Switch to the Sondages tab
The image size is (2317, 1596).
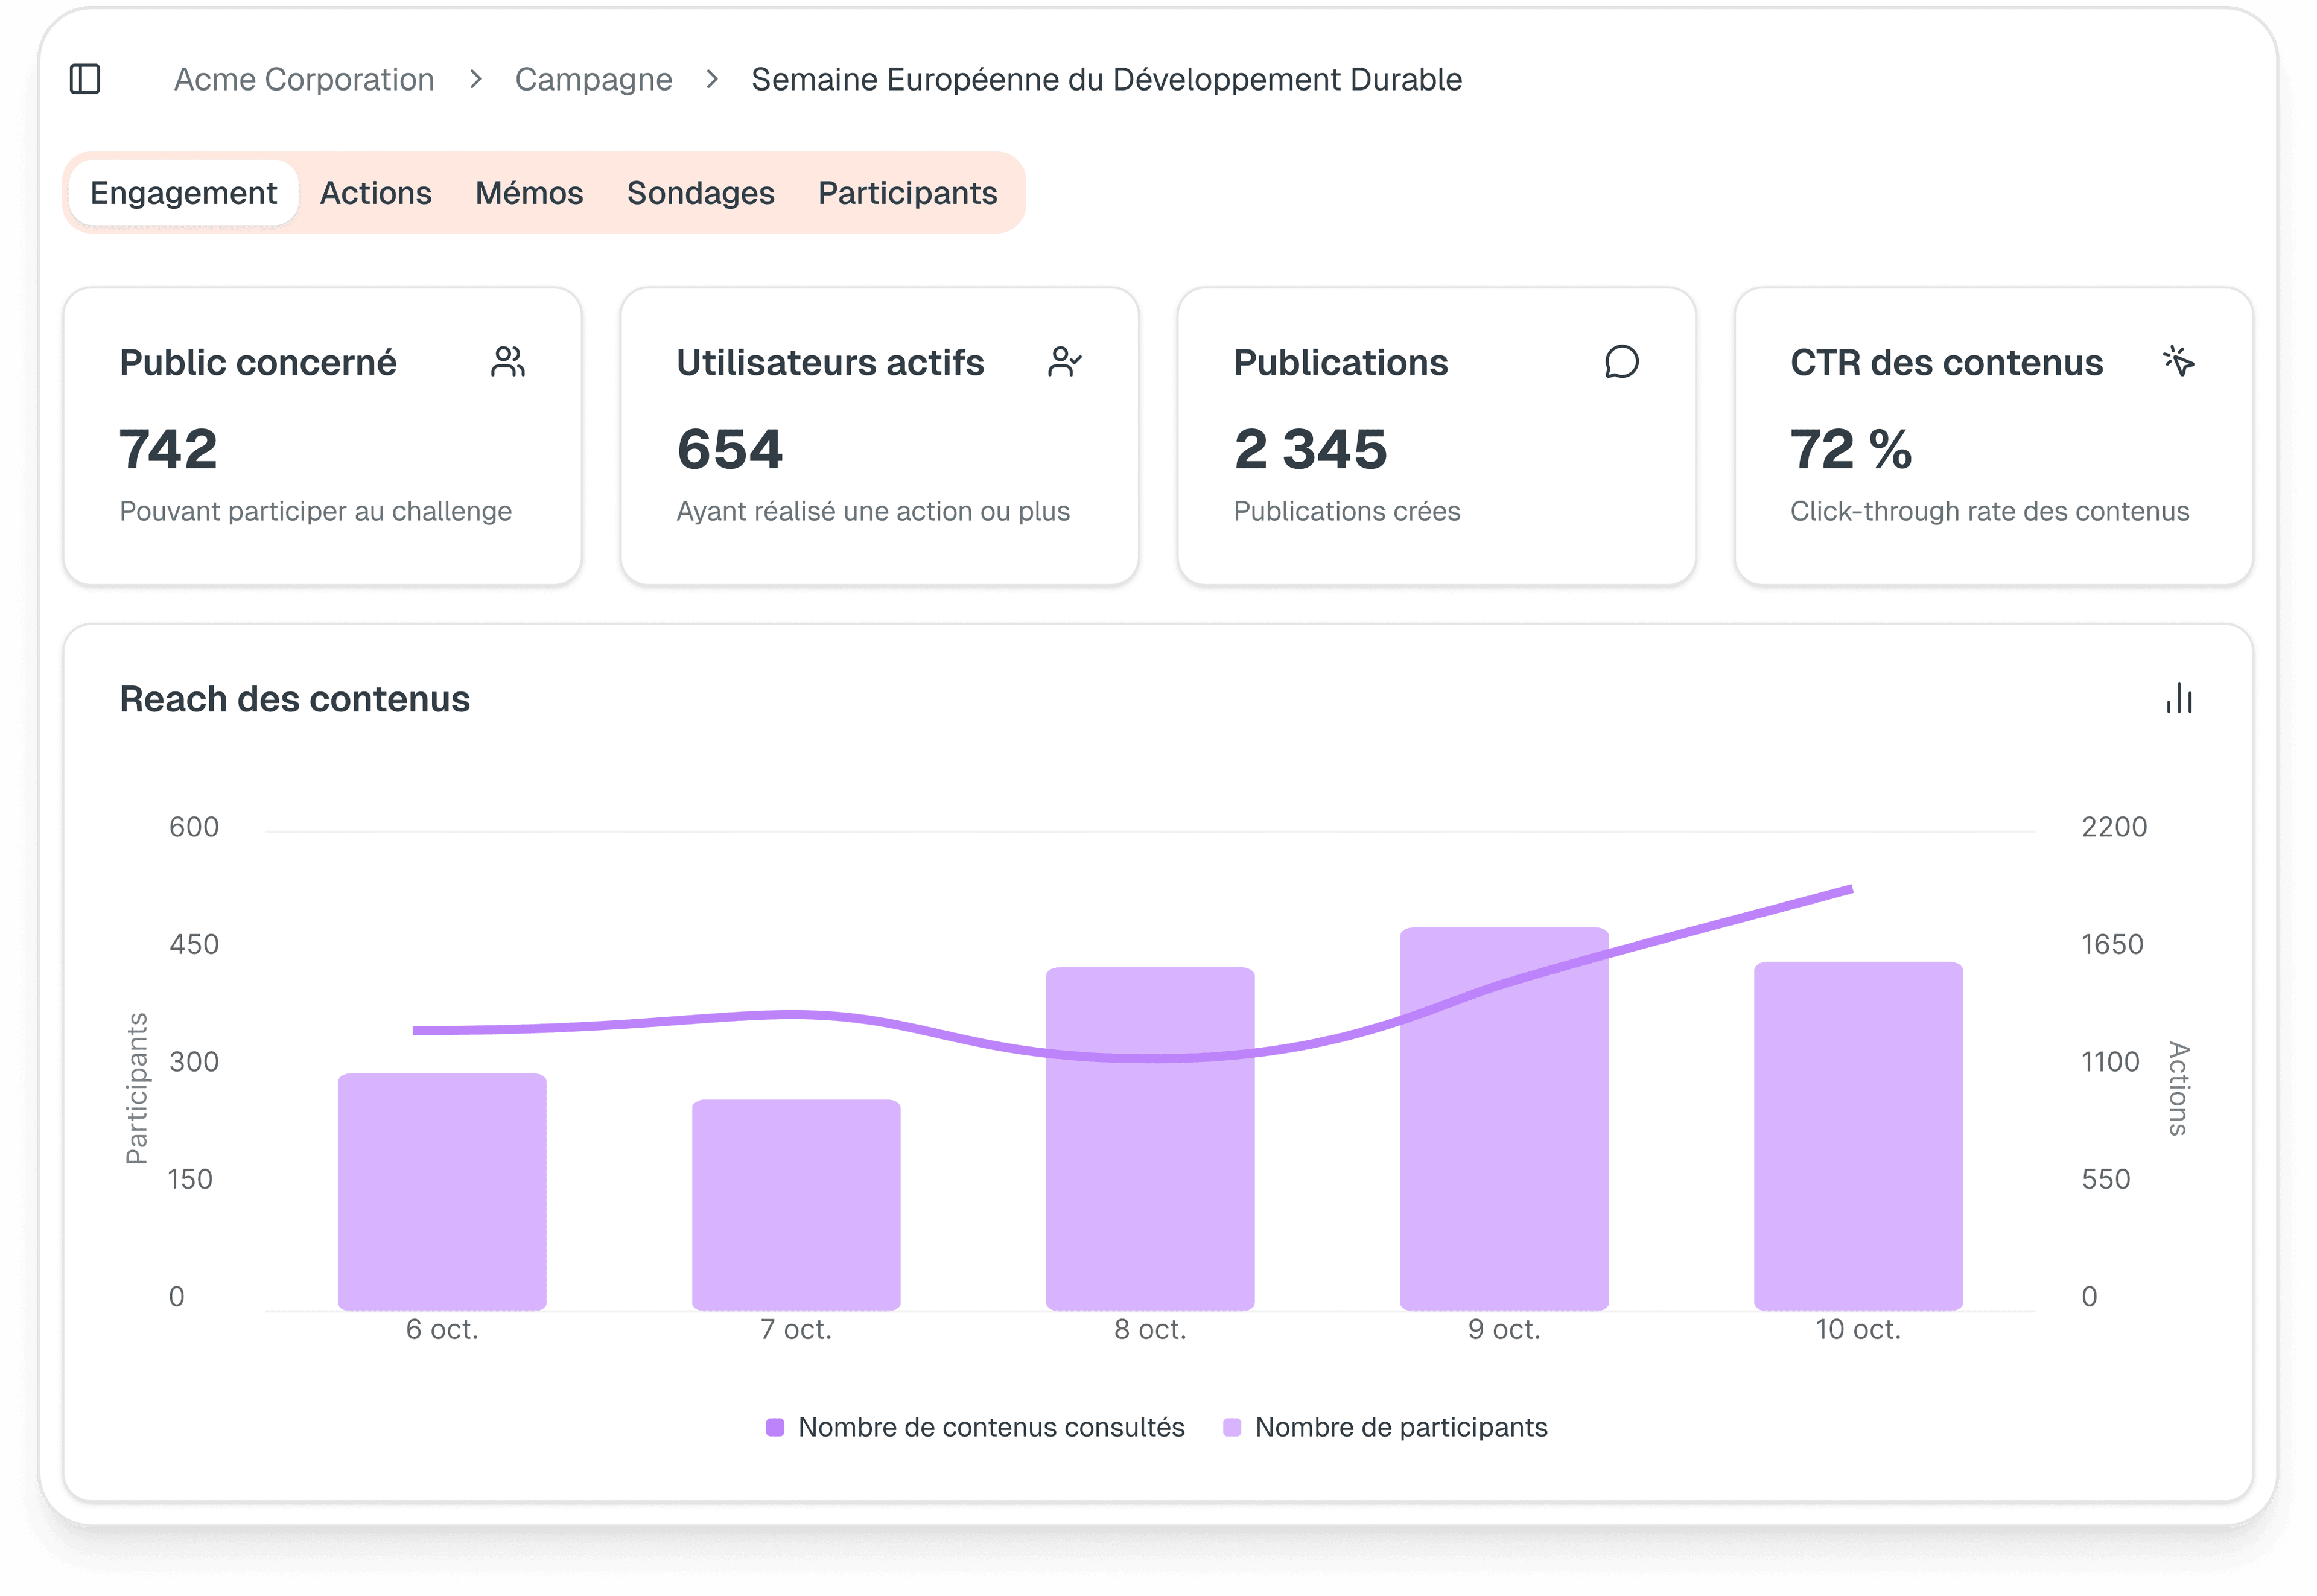point(701,192)
